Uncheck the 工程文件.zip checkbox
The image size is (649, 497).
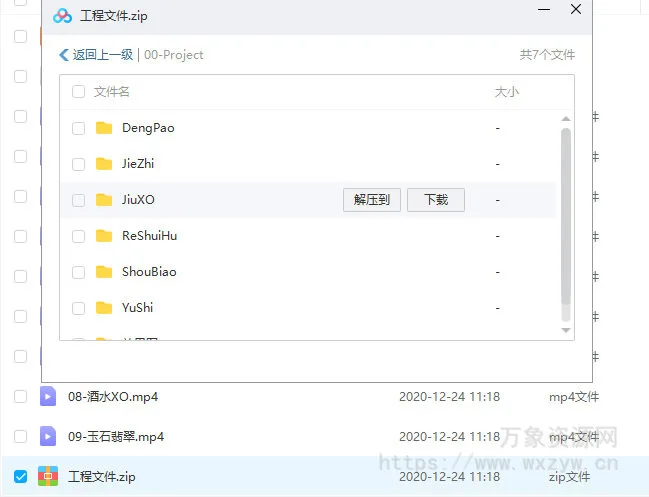20,476
